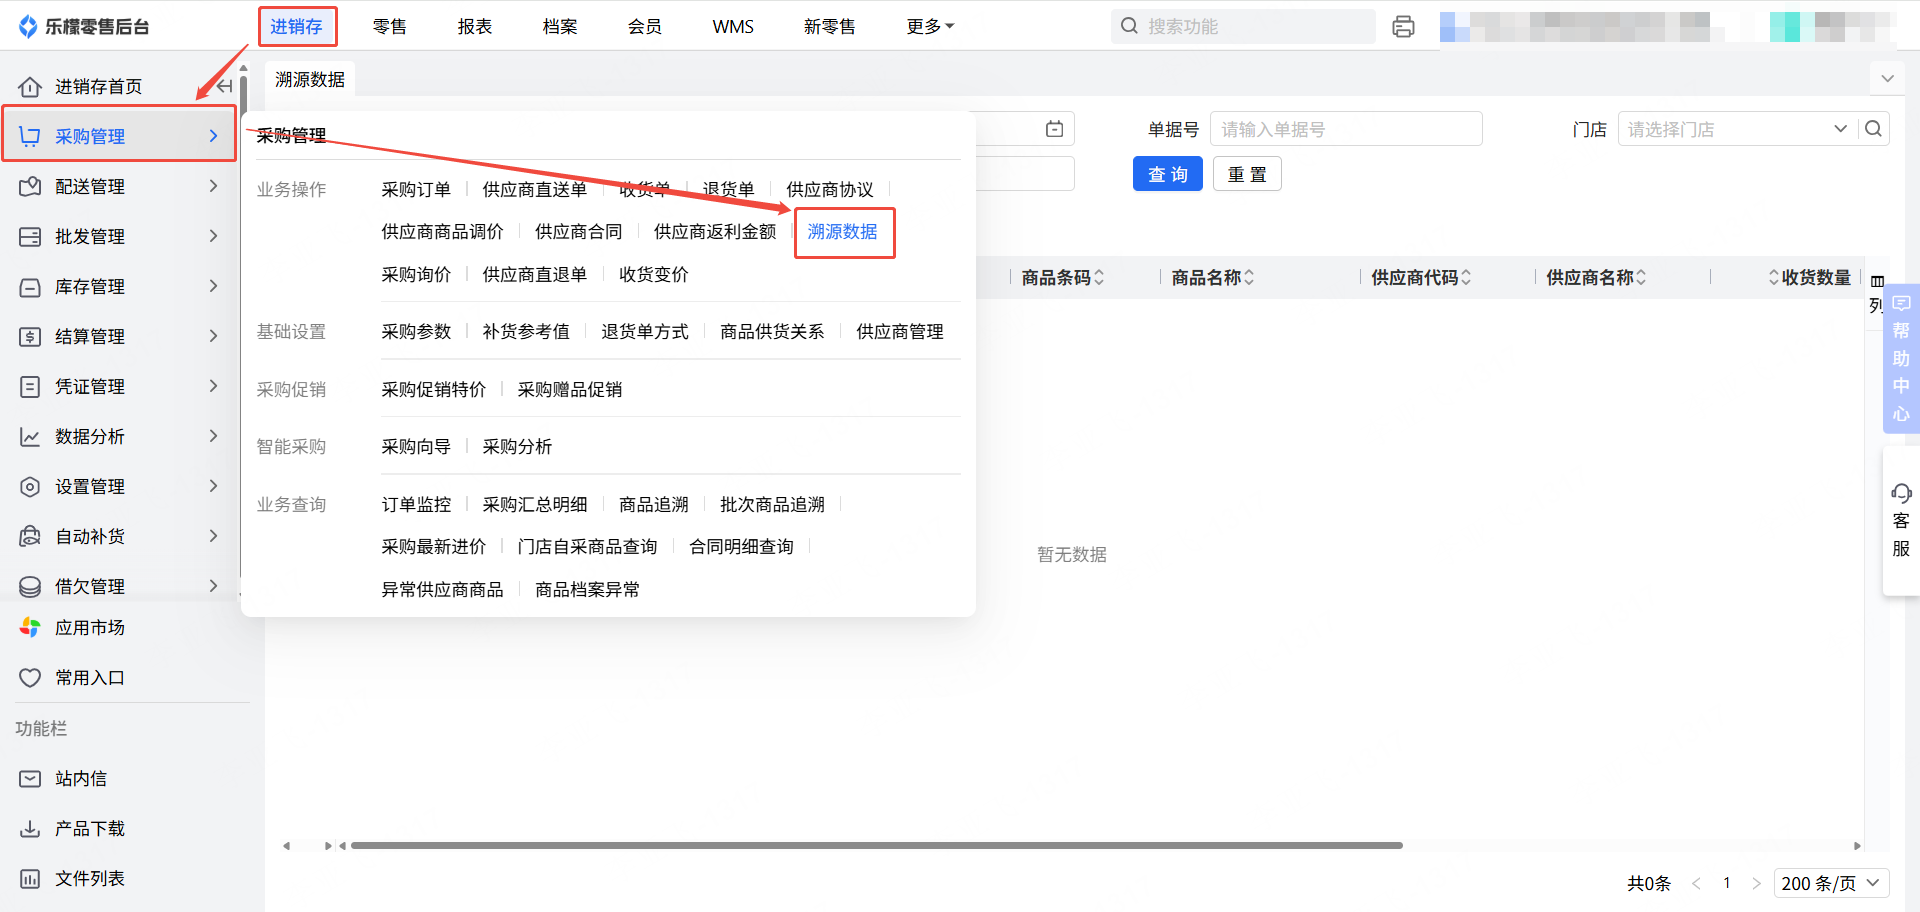Click the search magnifier beside store dropdown

(x=1874, y=129)
